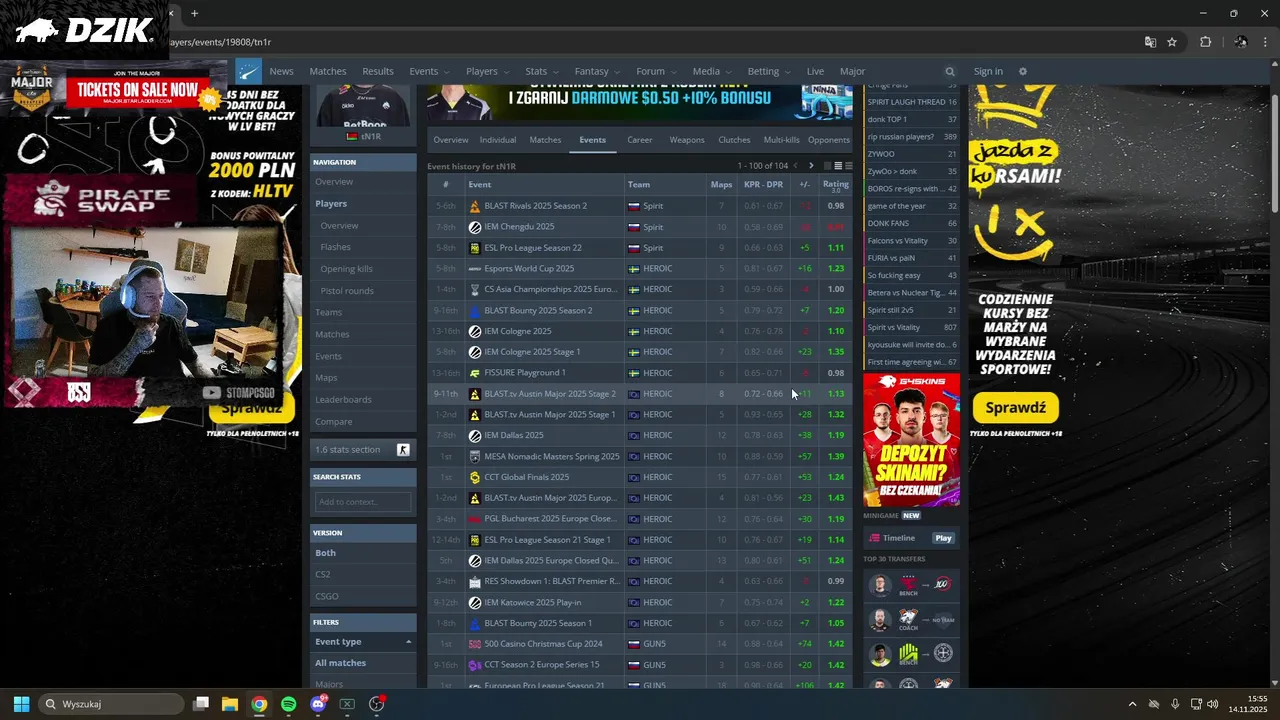This screenshot has width=1280, height=720.
Task: Open Chrome from the taskbar
Action: [x=259, y=704]
